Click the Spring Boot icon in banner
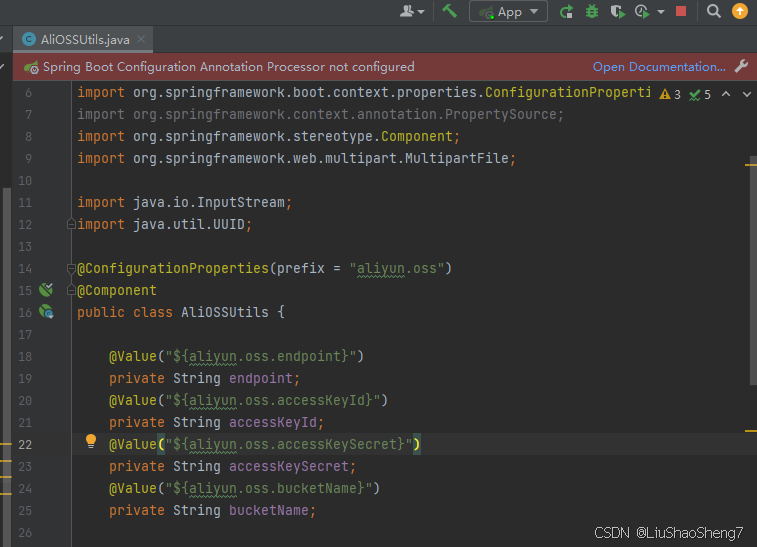The height and width of the screenshot is (547, 757). click(31, 67)
